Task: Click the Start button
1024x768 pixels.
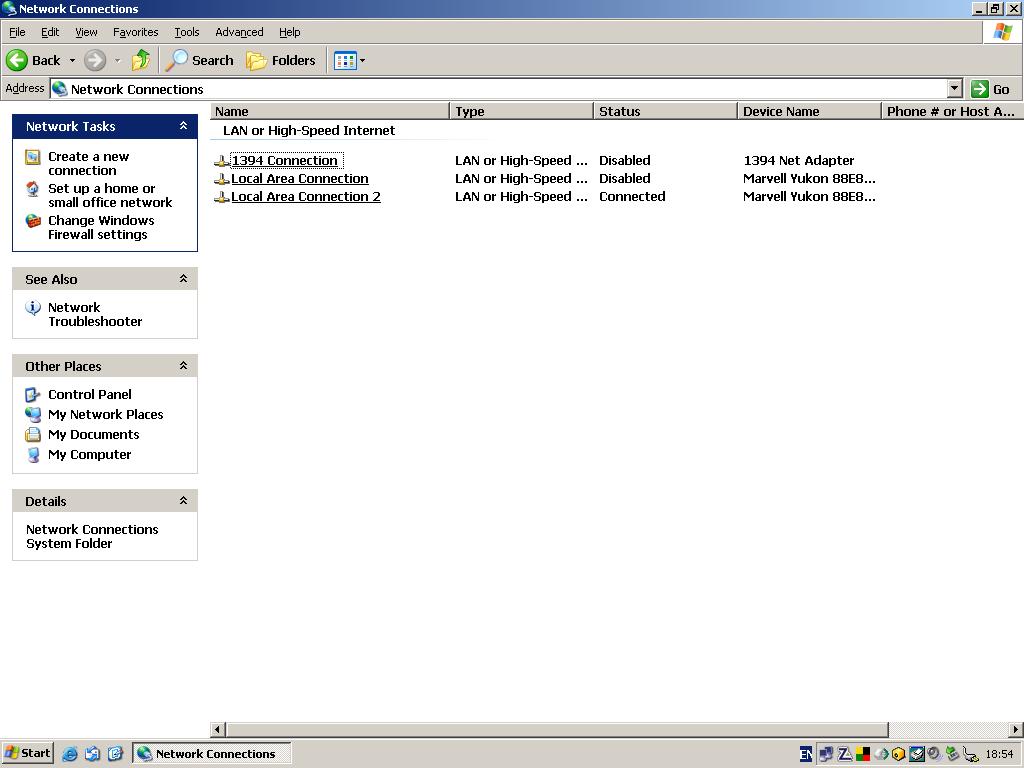Action: [x=27, y=753]
